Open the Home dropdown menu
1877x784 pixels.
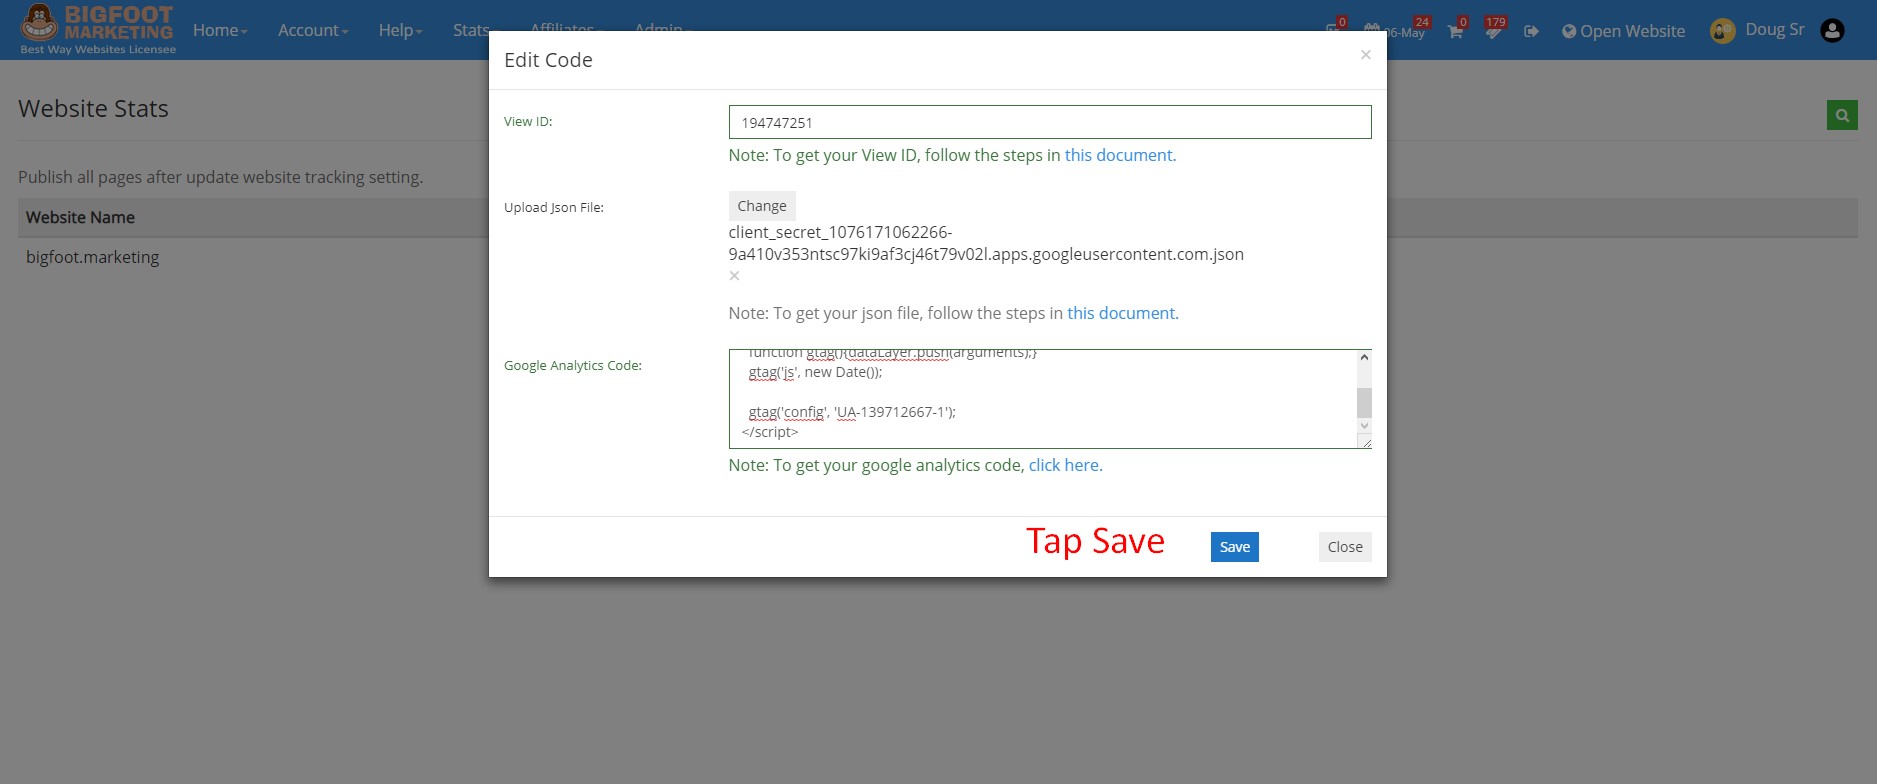(x=220, y=30)
